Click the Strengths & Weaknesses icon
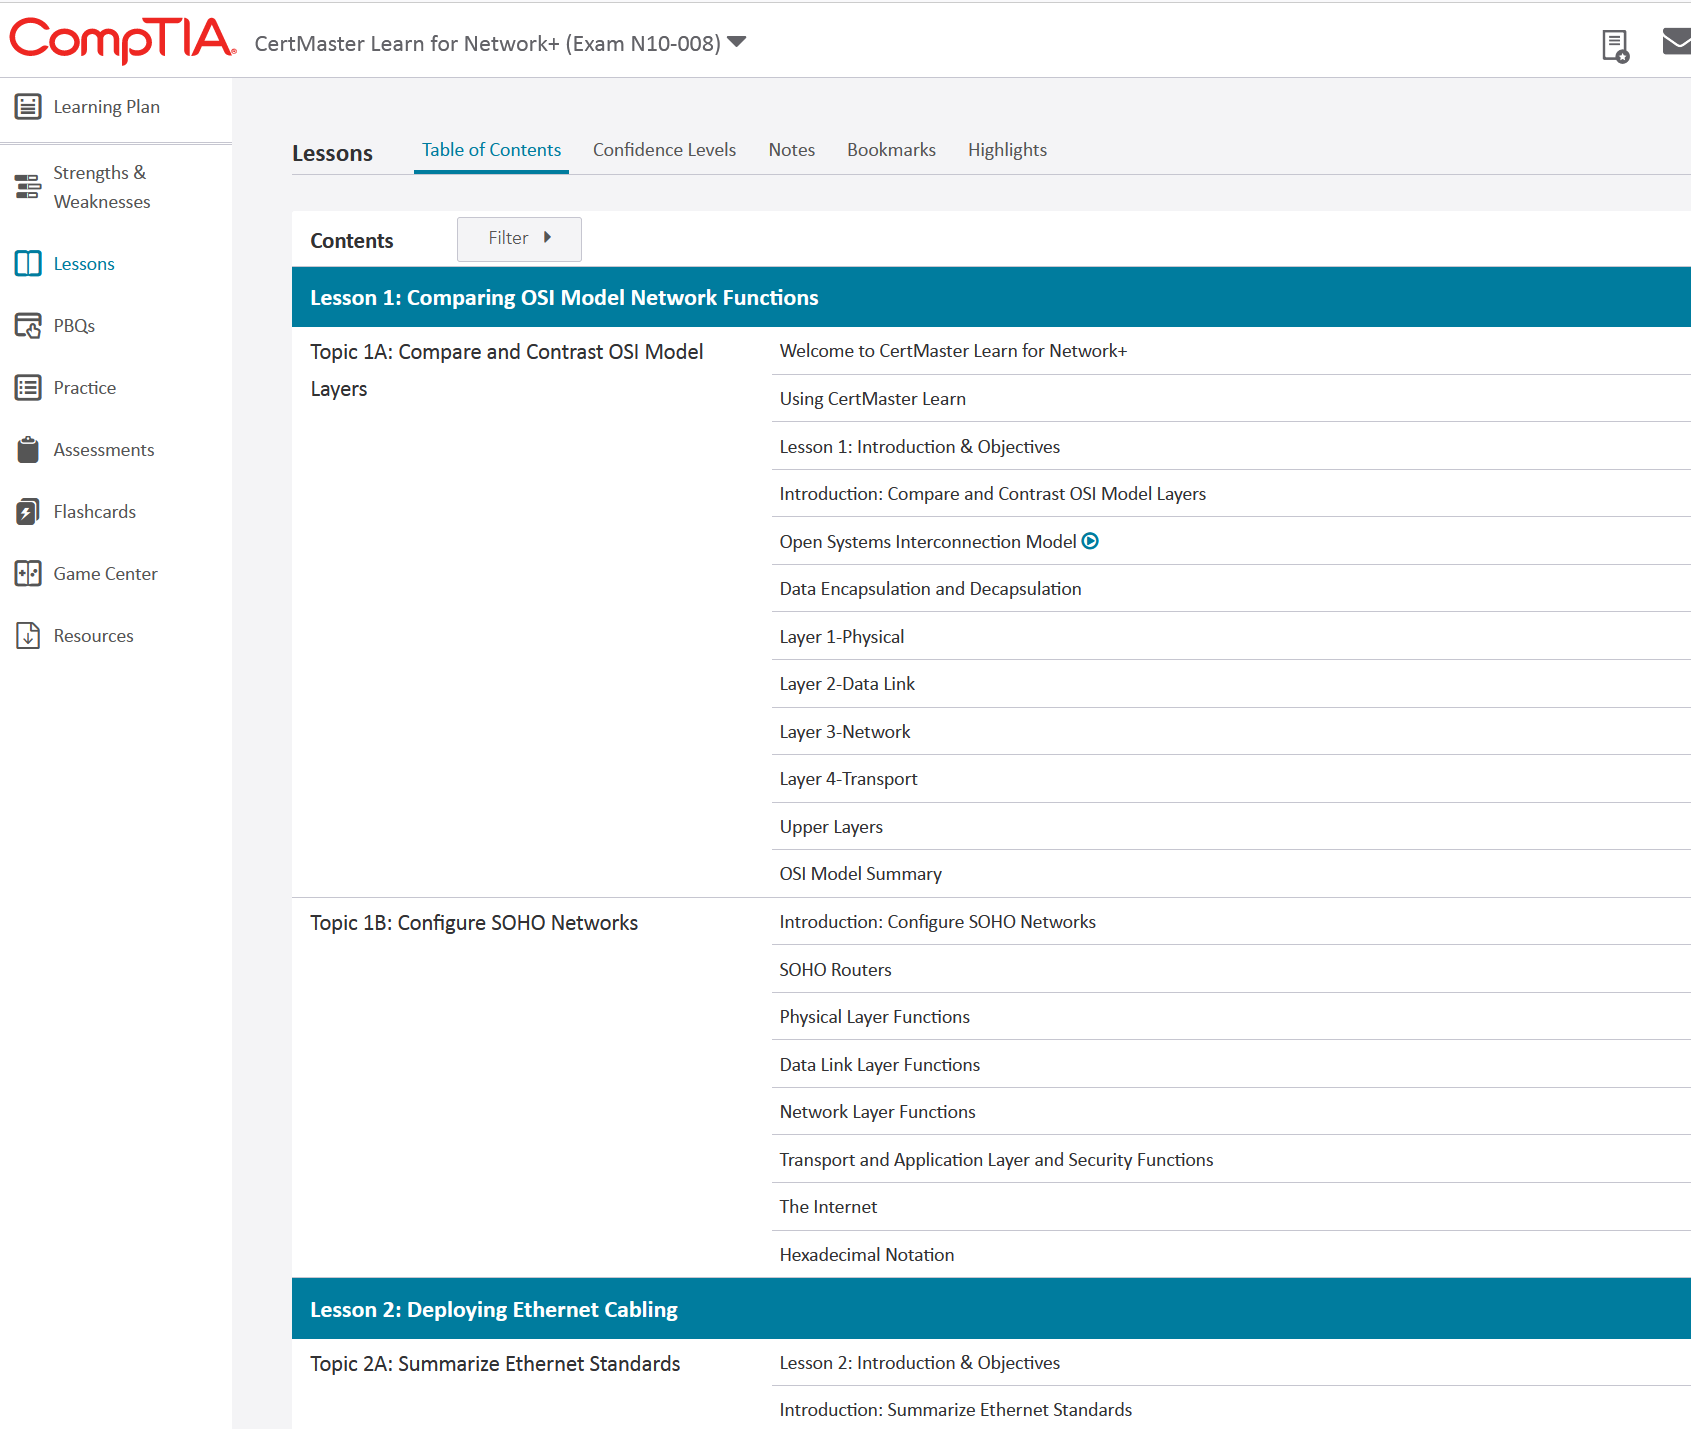Screen dimensions: 1691x1429 coord(28,186)
